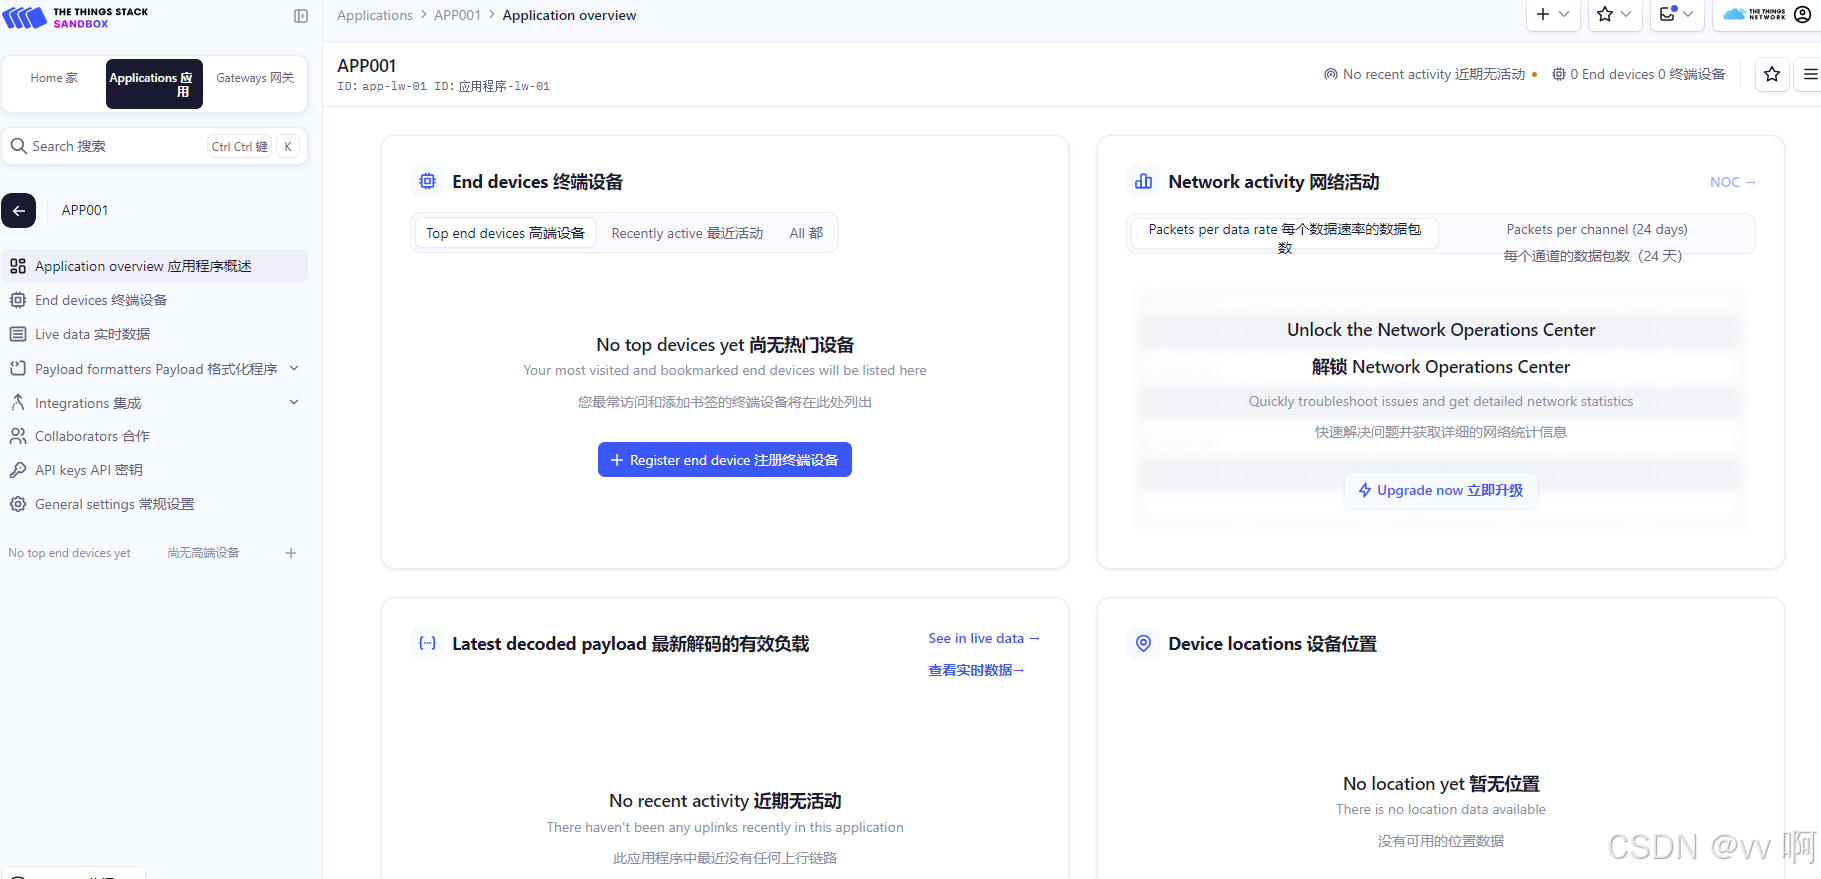This screenshot has width=1821, height=879.
Task: Open Collaborators in sidebar menu
Action: pyautogui.click(x=155, y=436)
